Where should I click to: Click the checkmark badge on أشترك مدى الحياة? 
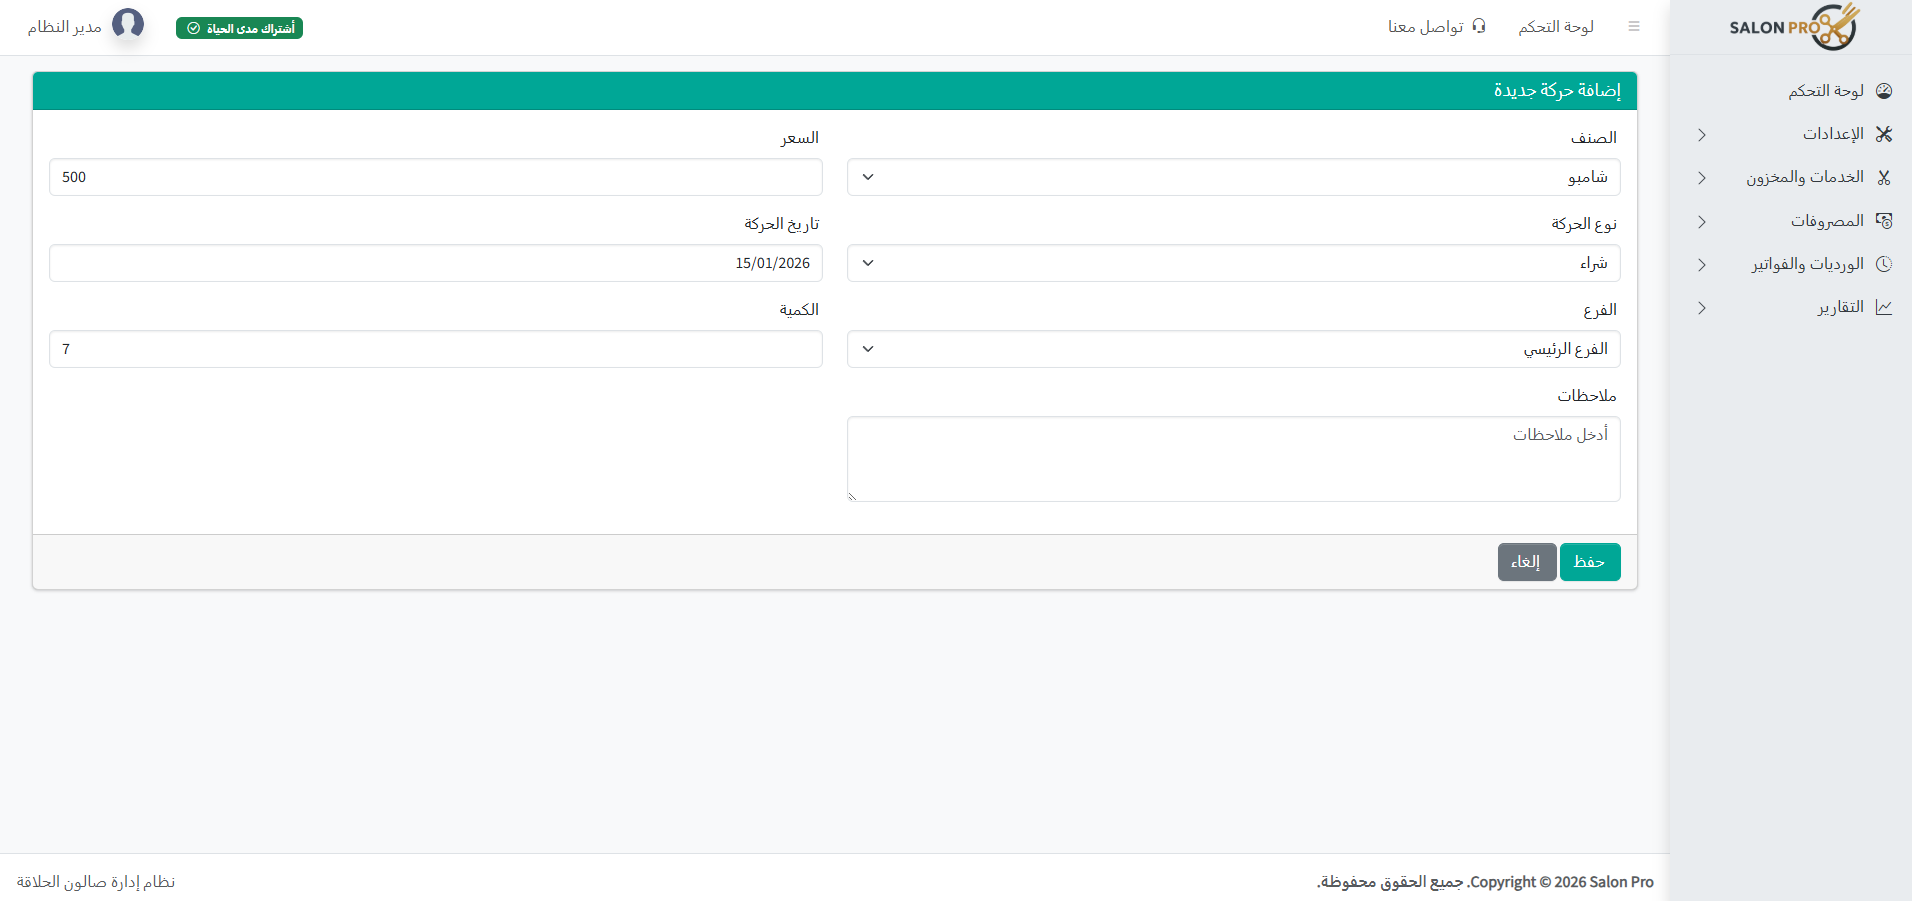tap(195, 28)
